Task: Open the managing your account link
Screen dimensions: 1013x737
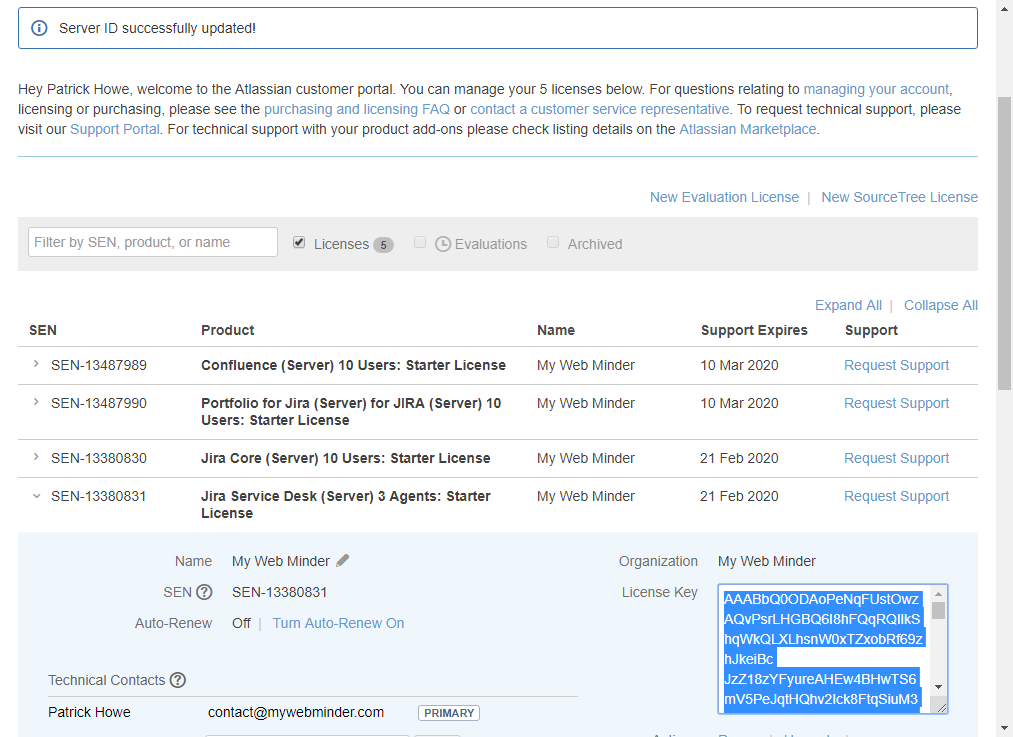Action: click(876, 89)
